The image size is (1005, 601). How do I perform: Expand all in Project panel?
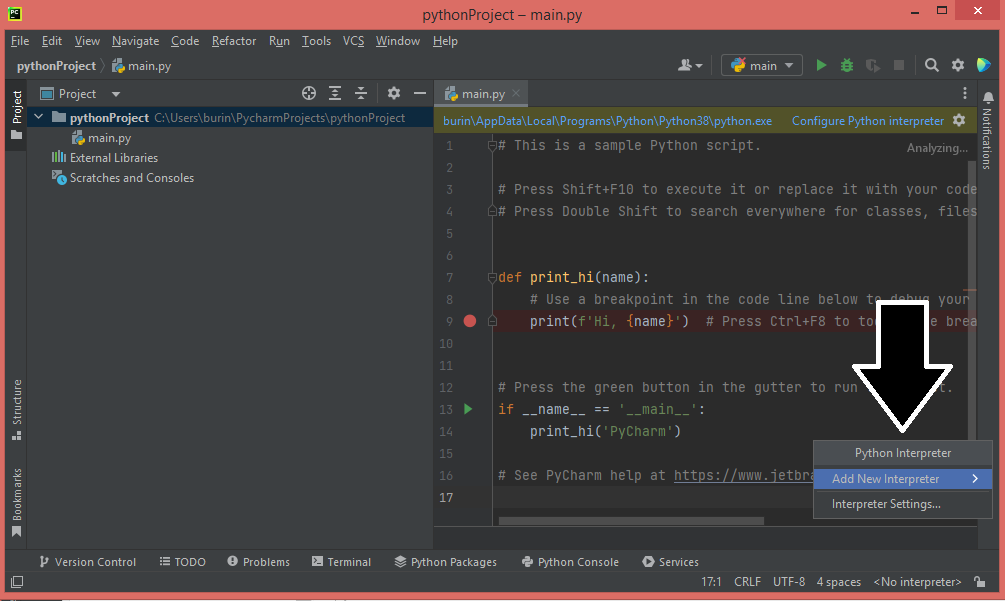click(335, 94)
